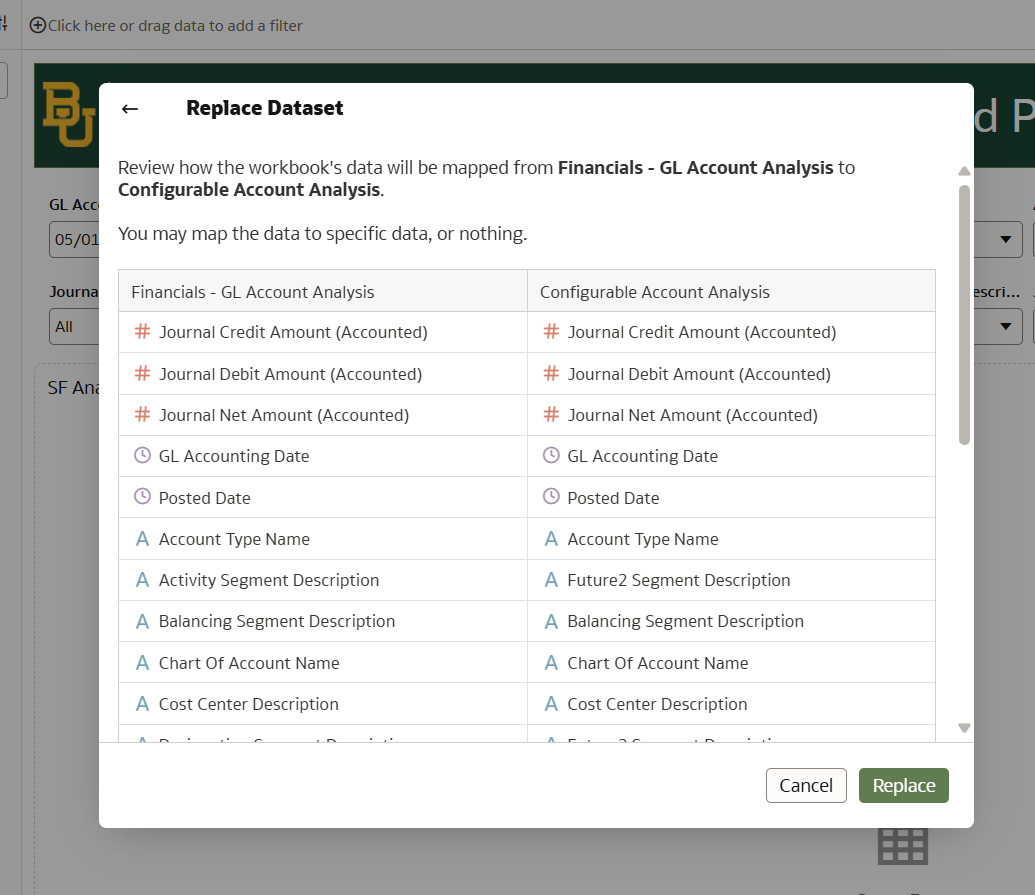Click clock icon of source GL Accounting Date
The width and height of the screenshot is (1035, 895).
(142, 455)
